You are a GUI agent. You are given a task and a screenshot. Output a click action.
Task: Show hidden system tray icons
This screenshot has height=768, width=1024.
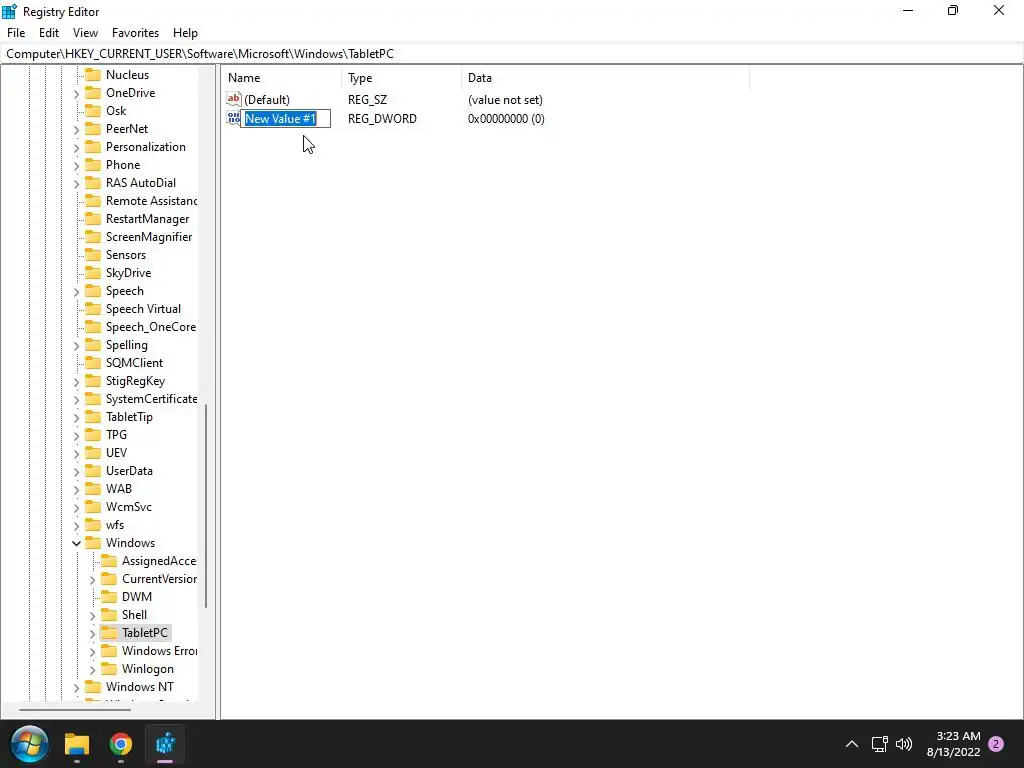(852, 744)
